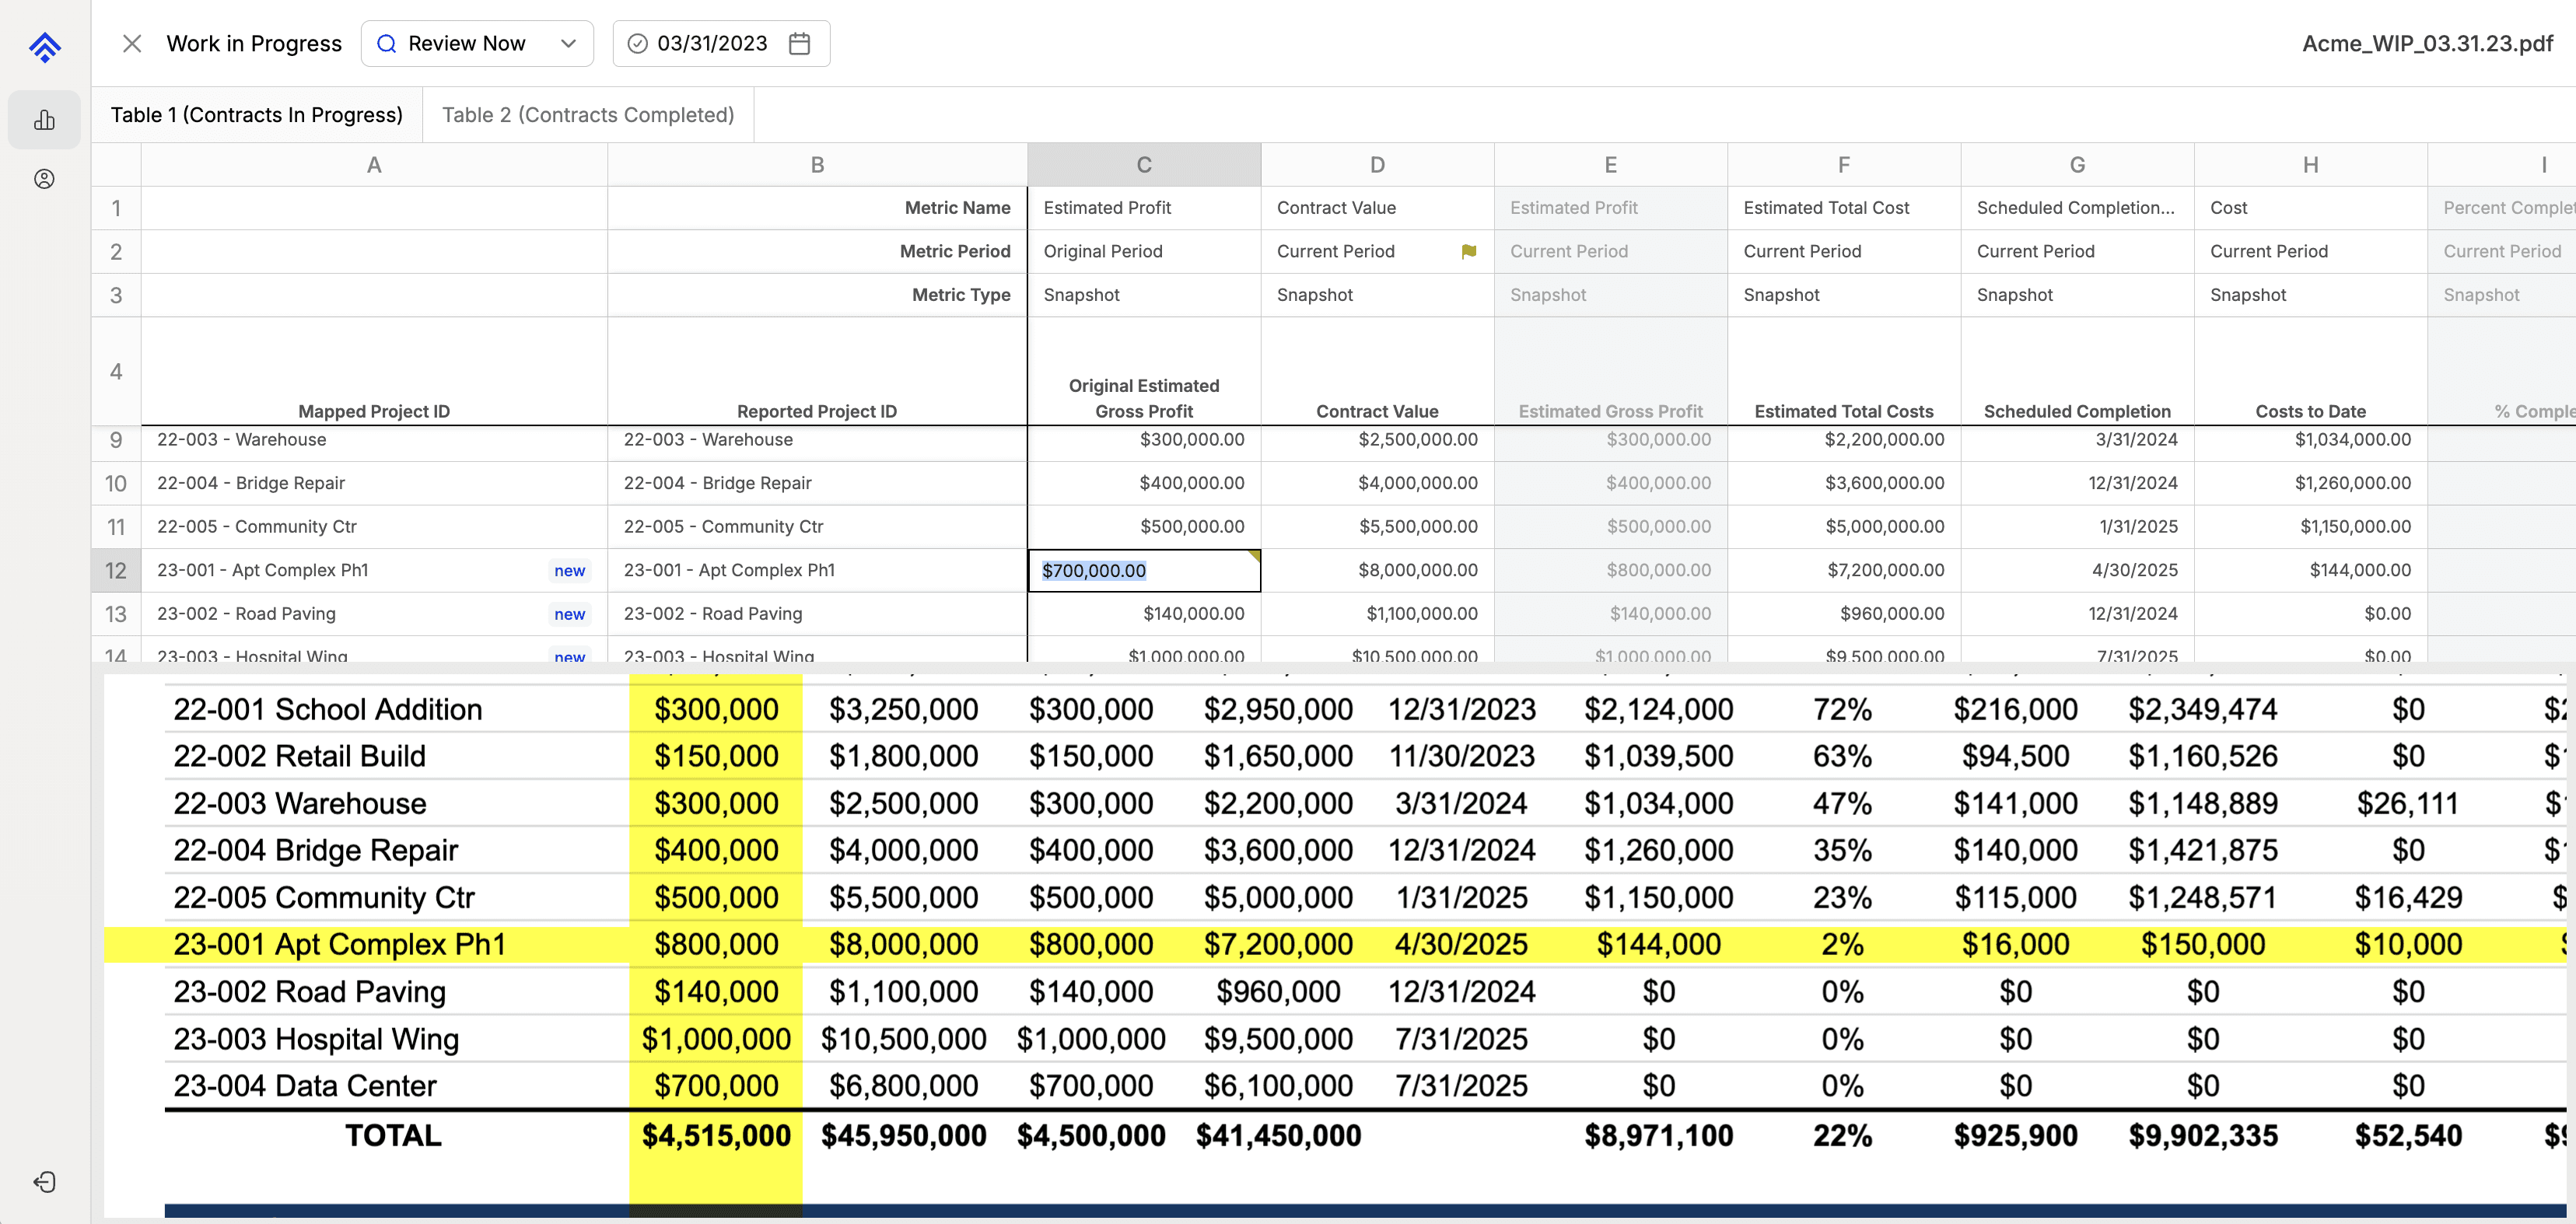The width and height of the screenshot is (2576, 1224).
Task: Click Costs to Date cell $144,000.00
Action: (x=2310, y=570)
